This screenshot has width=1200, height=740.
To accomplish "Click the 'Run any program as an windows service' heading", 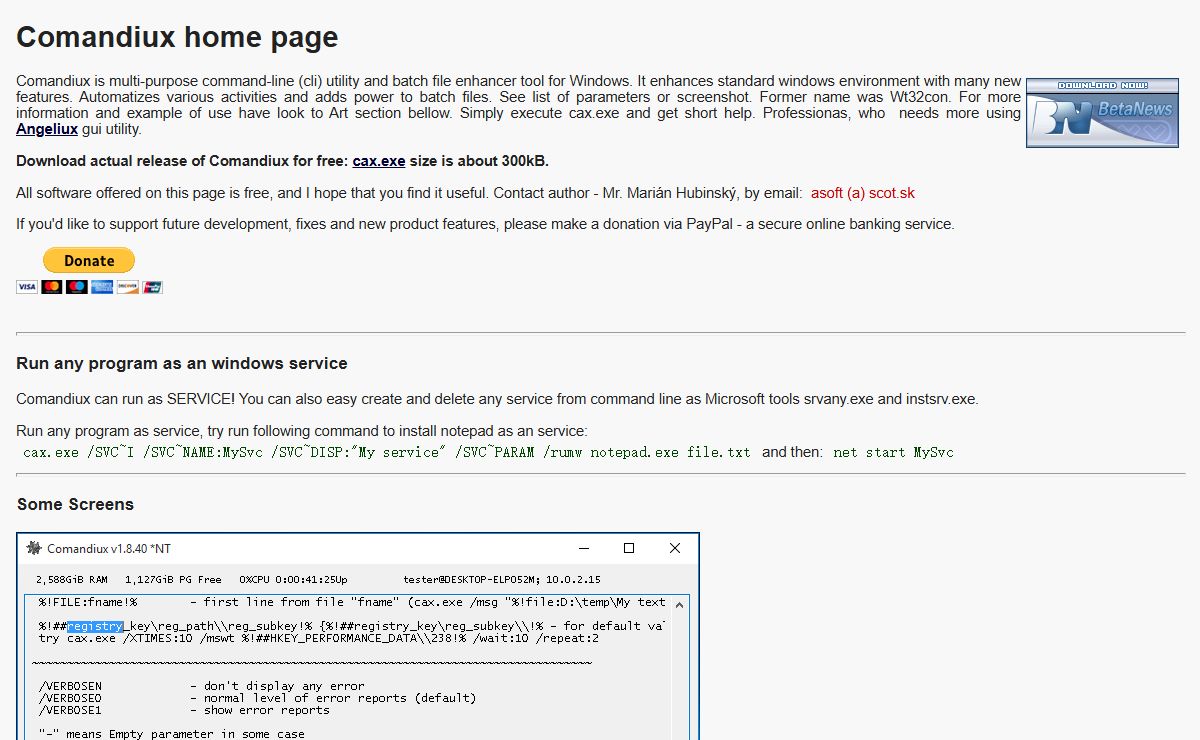I will point(182,363).
